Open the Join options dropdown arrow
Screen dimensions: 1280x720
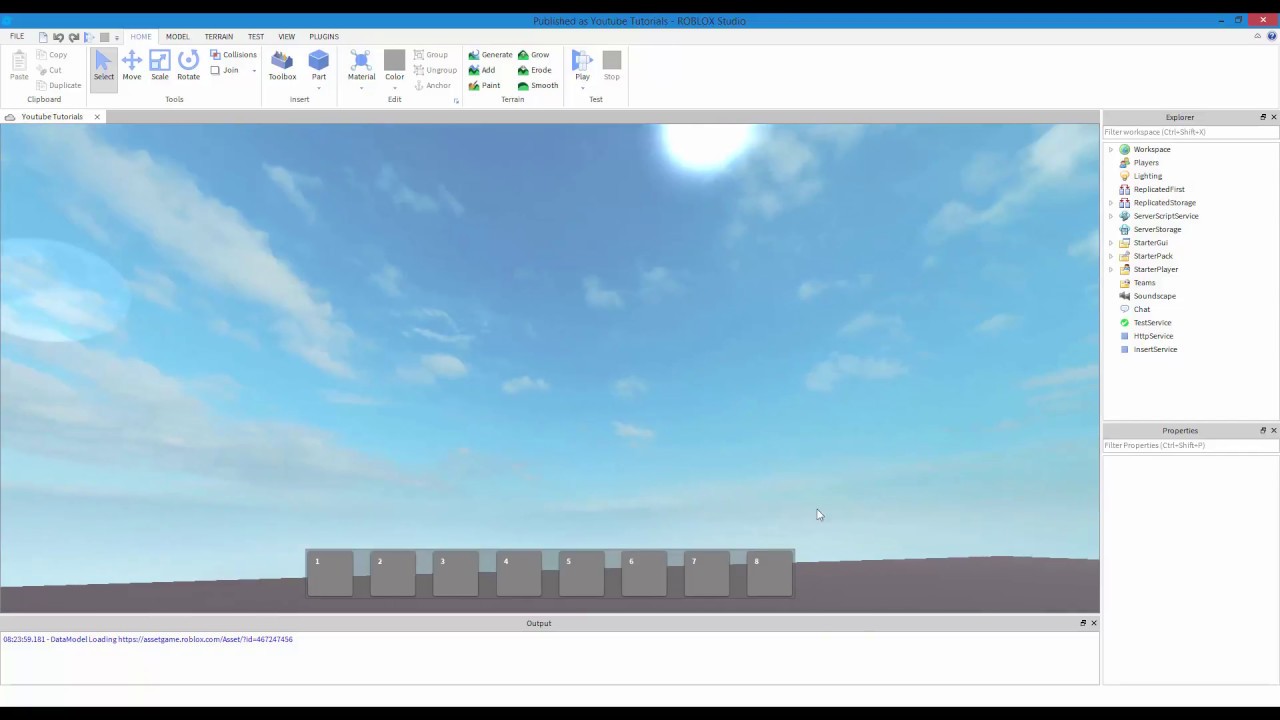click(254, 70)
